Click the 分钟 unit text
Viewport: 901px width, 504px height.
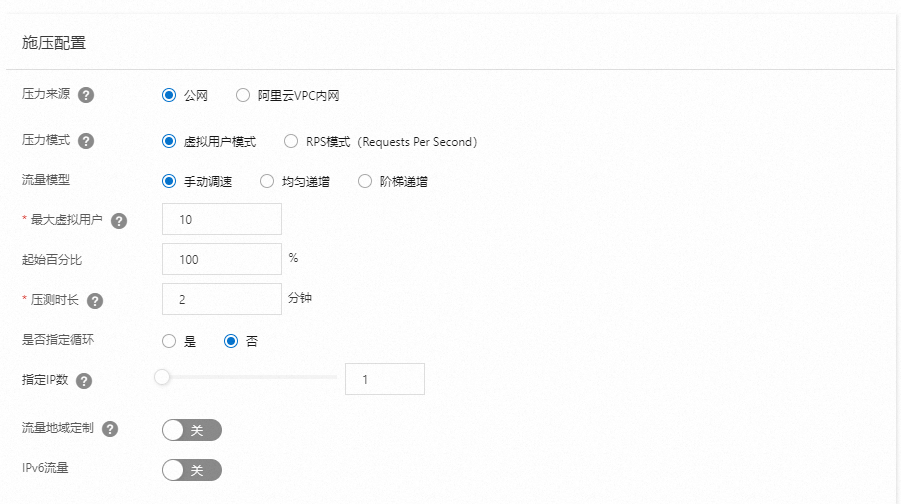300,298
